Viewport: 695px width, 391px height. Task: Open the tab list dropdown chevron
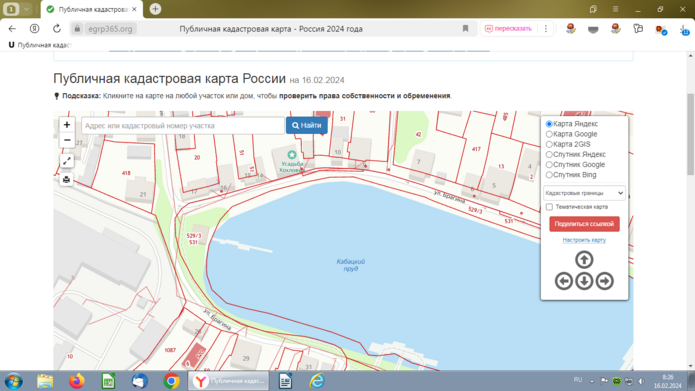click(x=27, y=9)
